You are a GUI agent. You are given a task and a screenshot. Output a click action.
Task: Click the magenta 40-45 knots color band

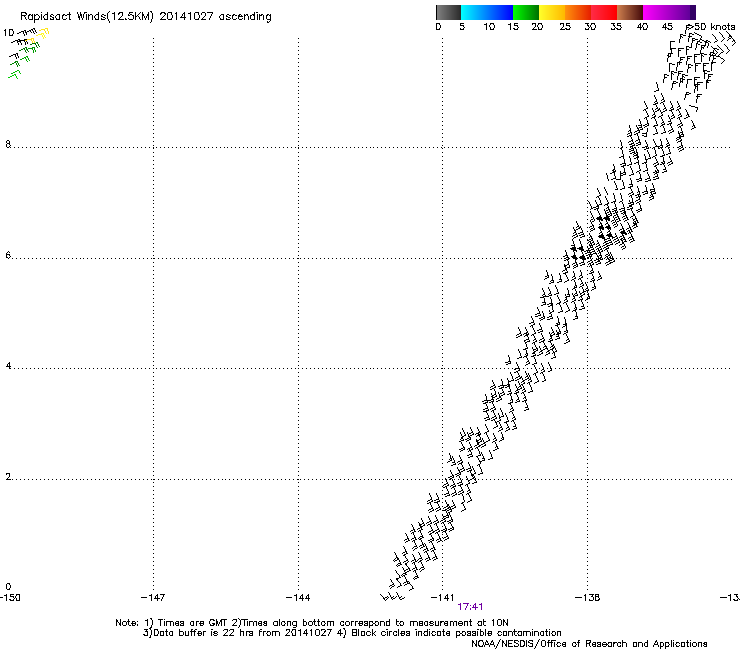(656, 12)
